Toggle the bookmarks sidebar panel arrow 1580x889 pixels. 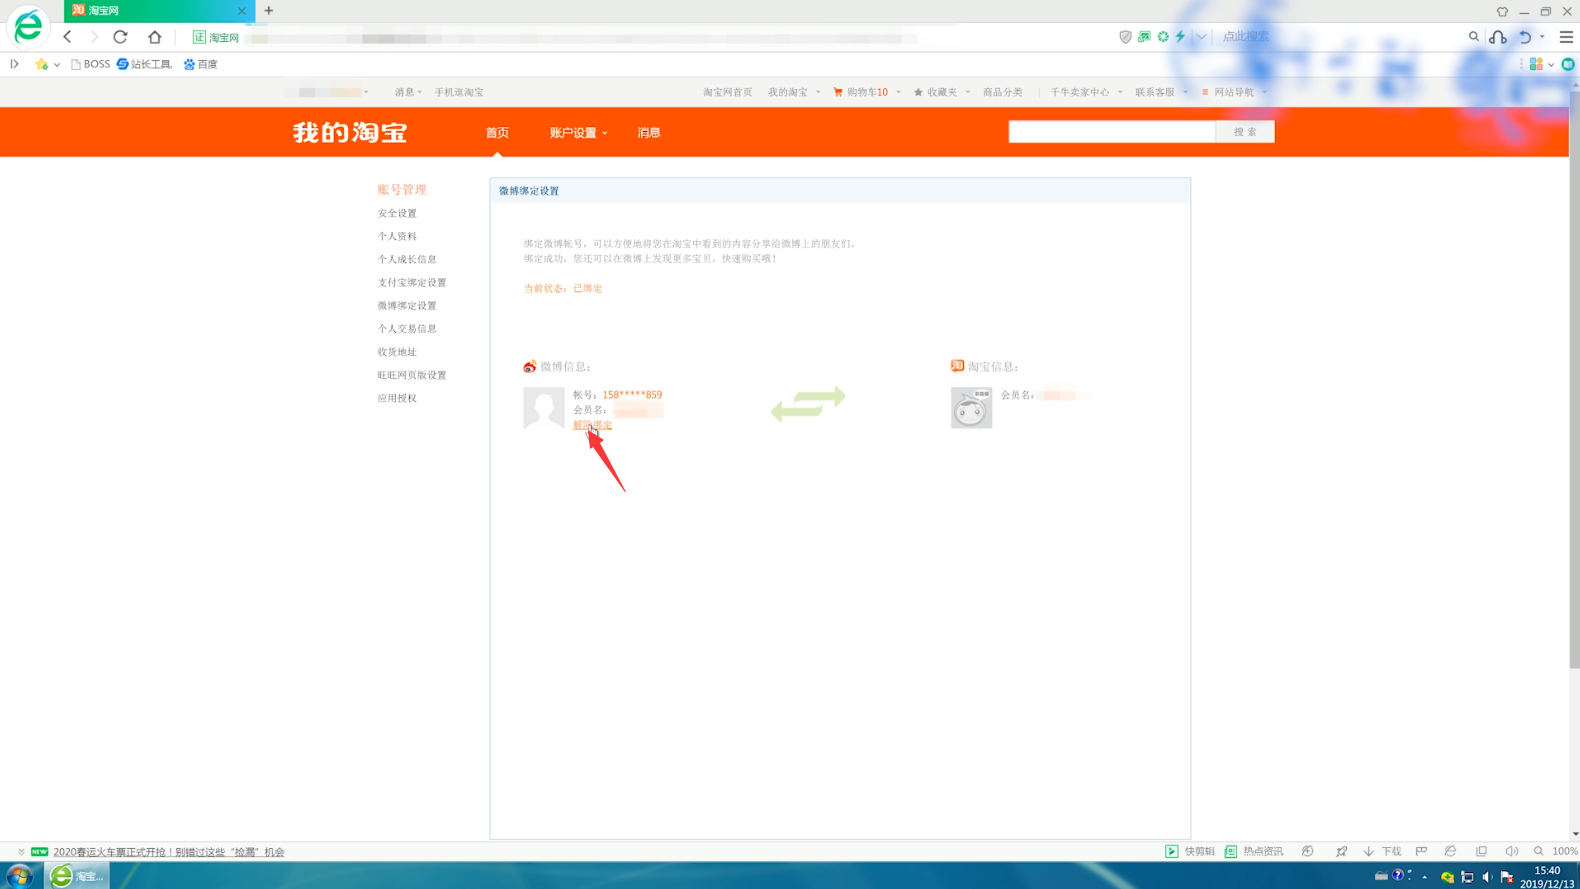point(14,64)
